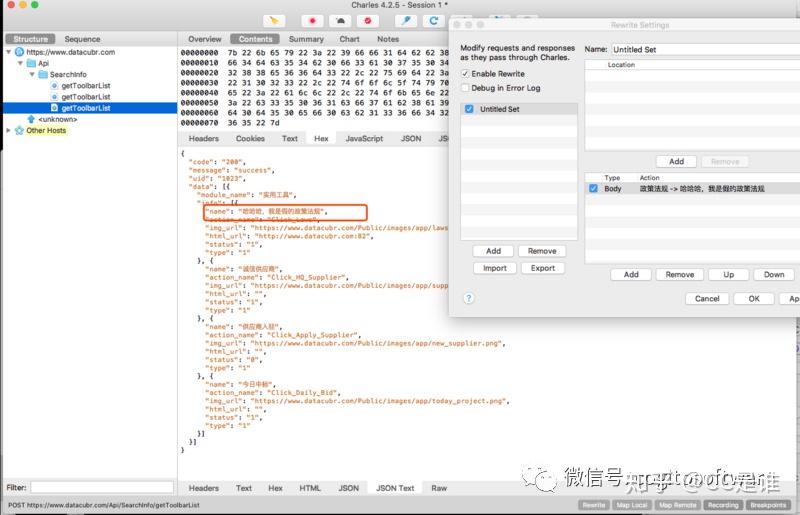The image size is (800, 515).
Task: Click the icon of the first getToolbarList request
Action: (x=54, y=85)
